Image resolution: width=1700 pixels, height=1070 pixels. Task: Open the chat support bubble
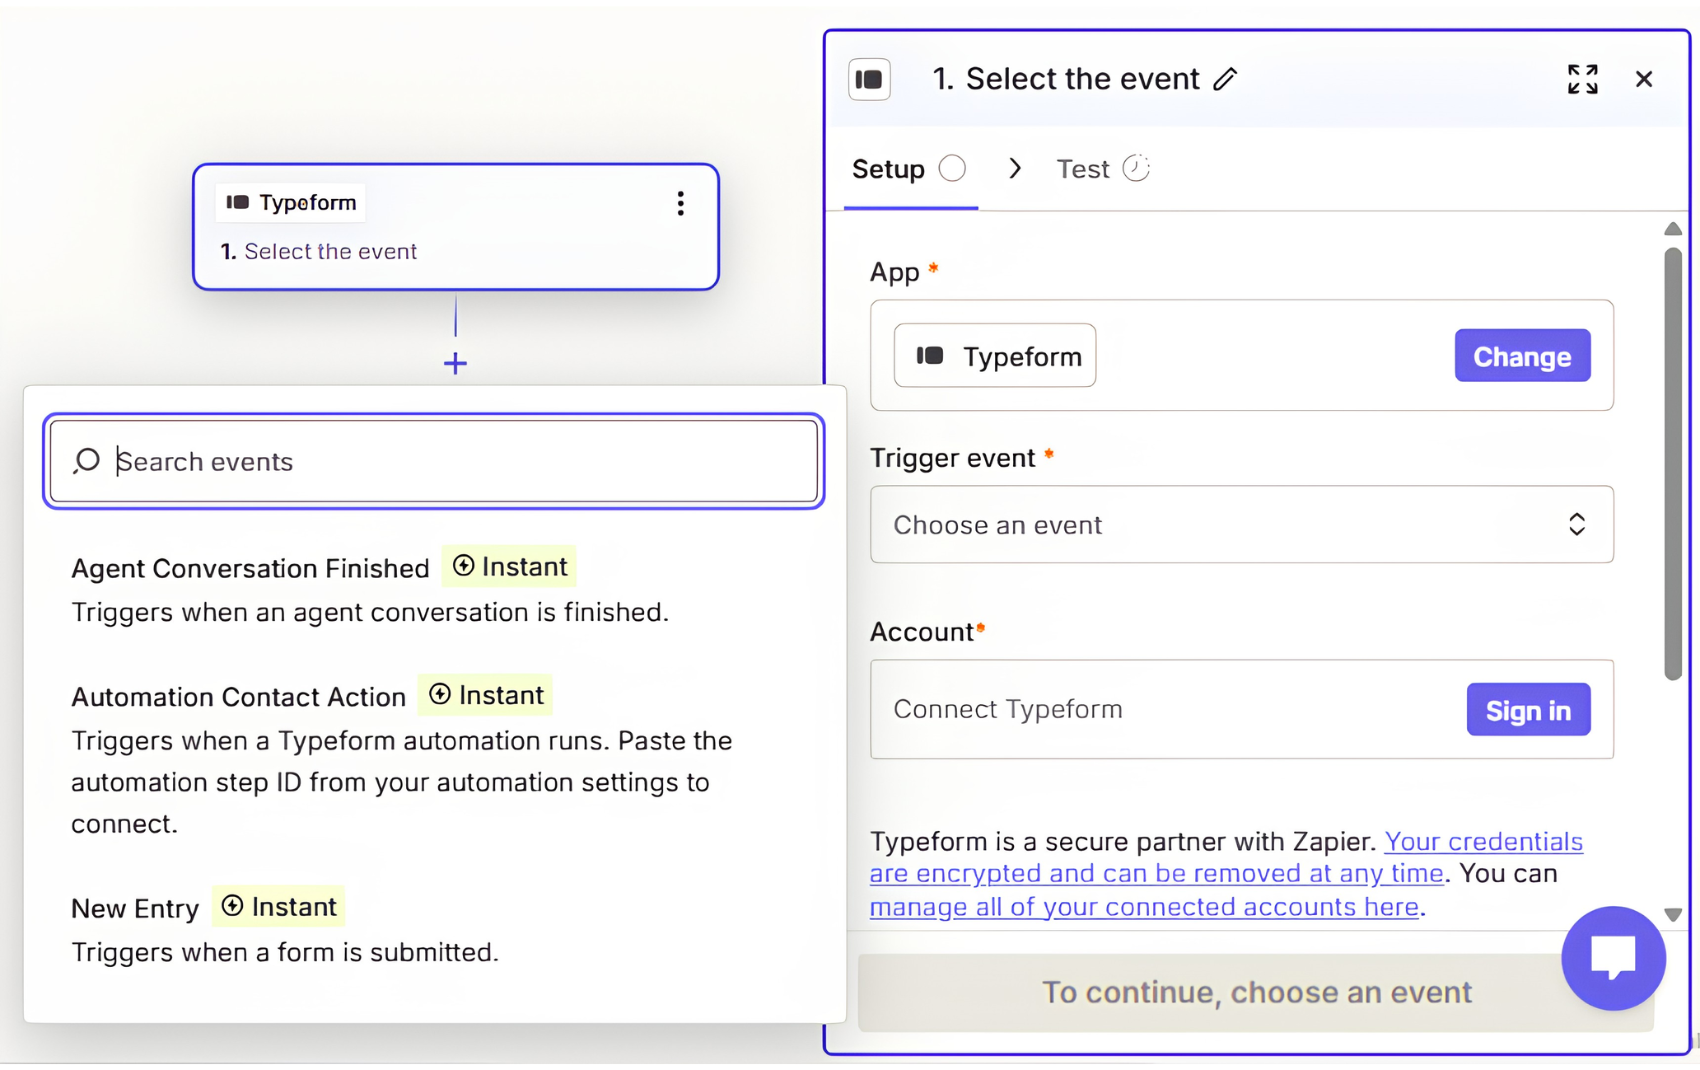point(1613,958)
